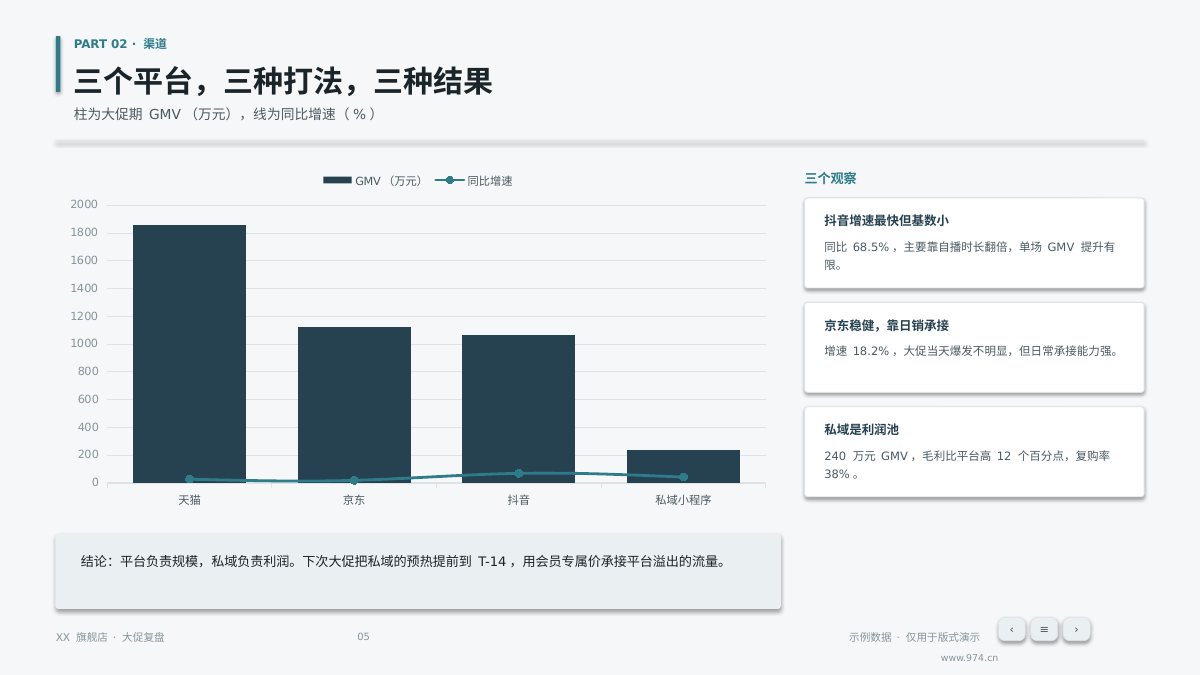1200x675 pixels.
Task: Click the slide title 三个平台,三种打法,三种结果
Action: click(x=283, y=81)
